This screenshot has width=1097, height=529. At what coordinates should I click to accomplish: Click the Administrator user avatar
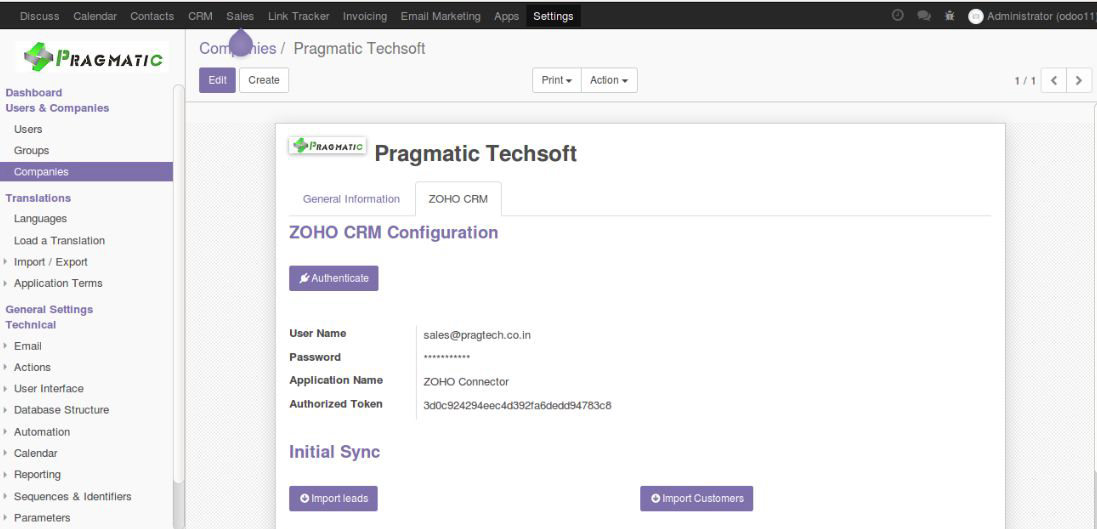(x=975, y=16)
